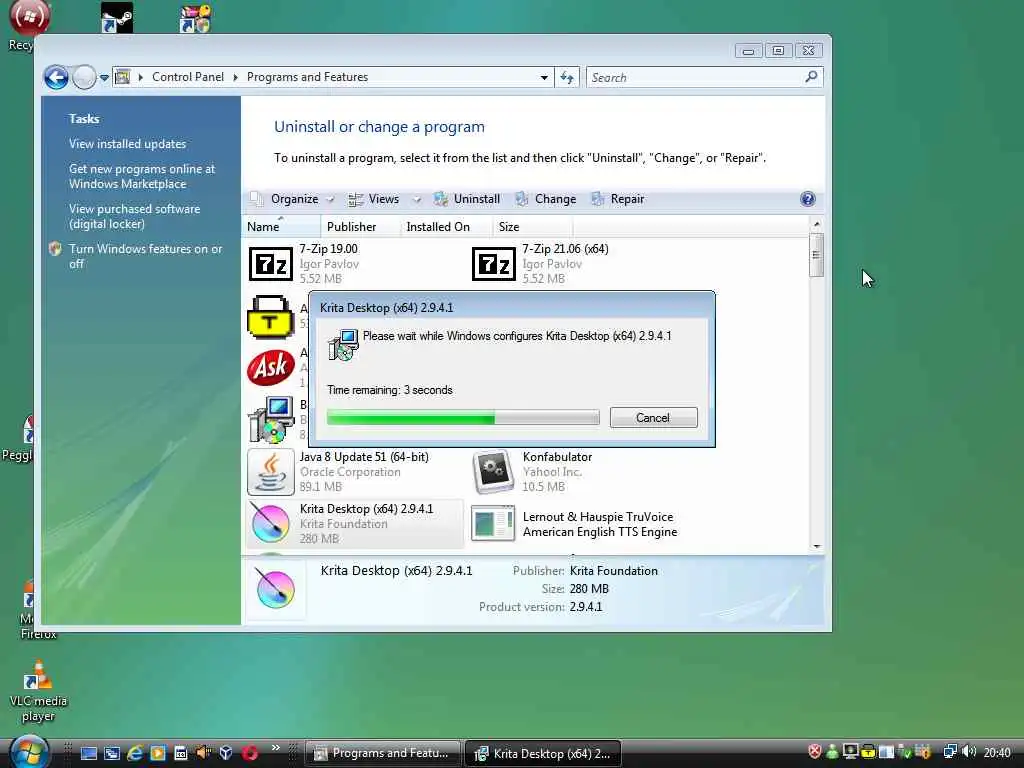Select the Konfabulator gear icon

pyautogui.click(x=494, y=472)
